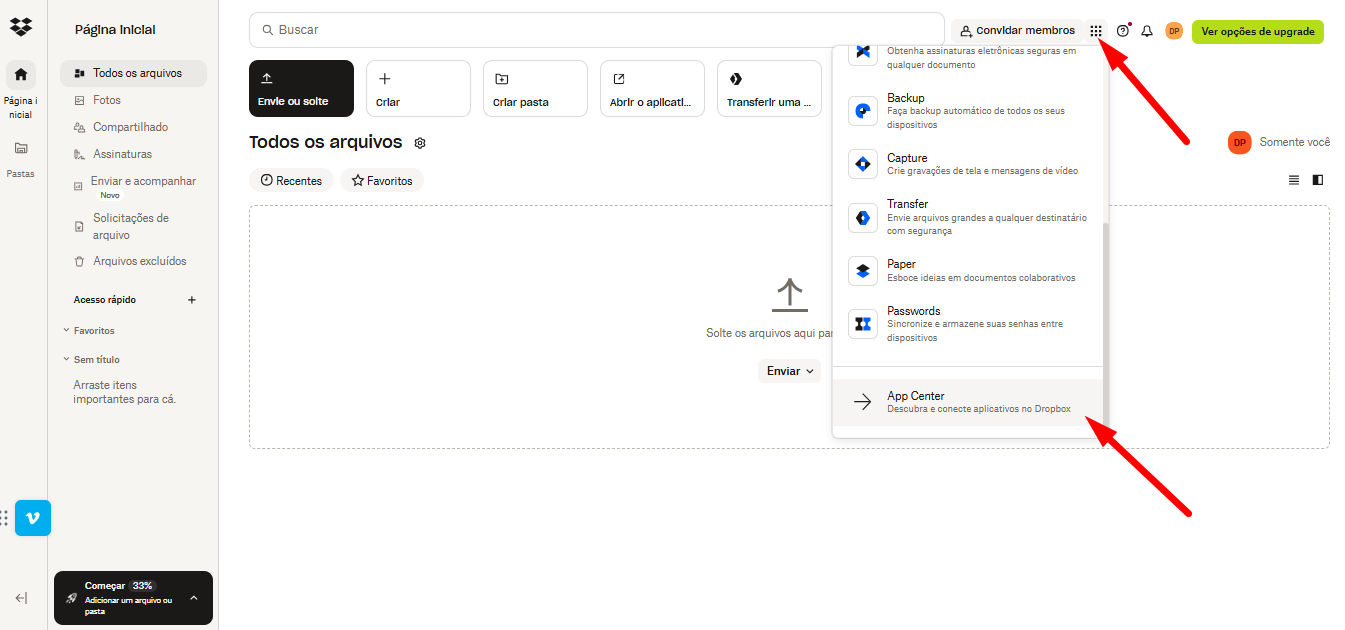Image resolution: width=1345 pixels, height=630 pixels.
Task: Click the rocket icon in Começar card
Action: (72, 598)
